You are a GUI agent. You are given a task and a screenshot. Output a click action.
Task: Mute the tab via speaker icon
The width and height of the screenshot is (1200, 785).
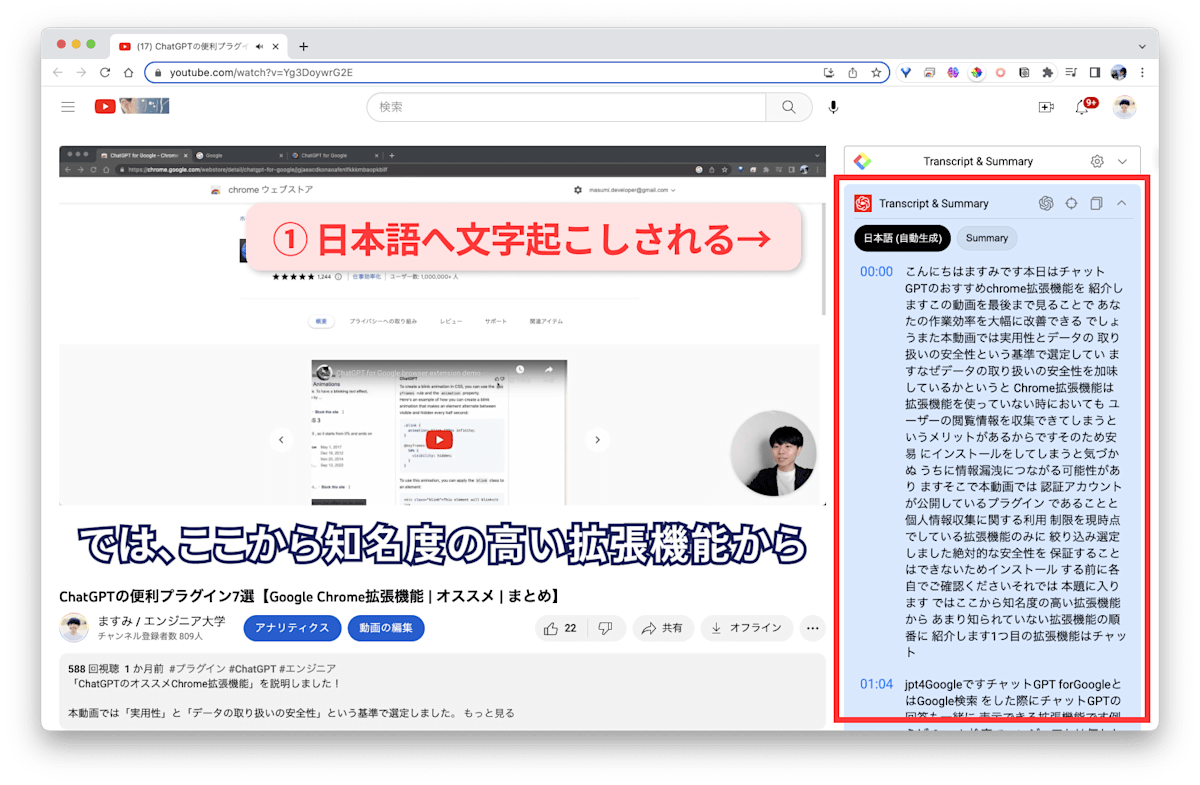click(260, 46)
